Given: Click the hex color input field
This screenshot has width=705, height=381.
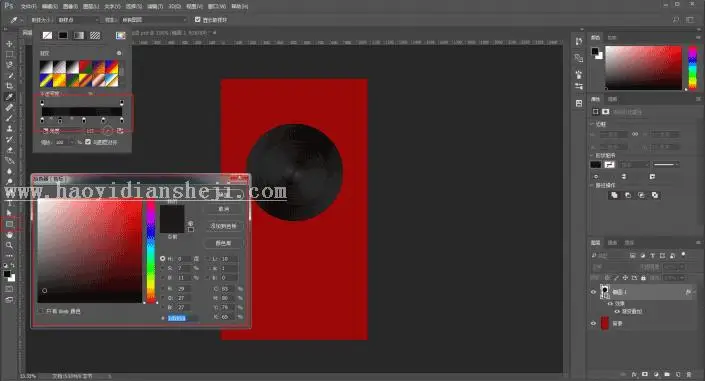Looking at the screenshot, I should click(183, 318).
